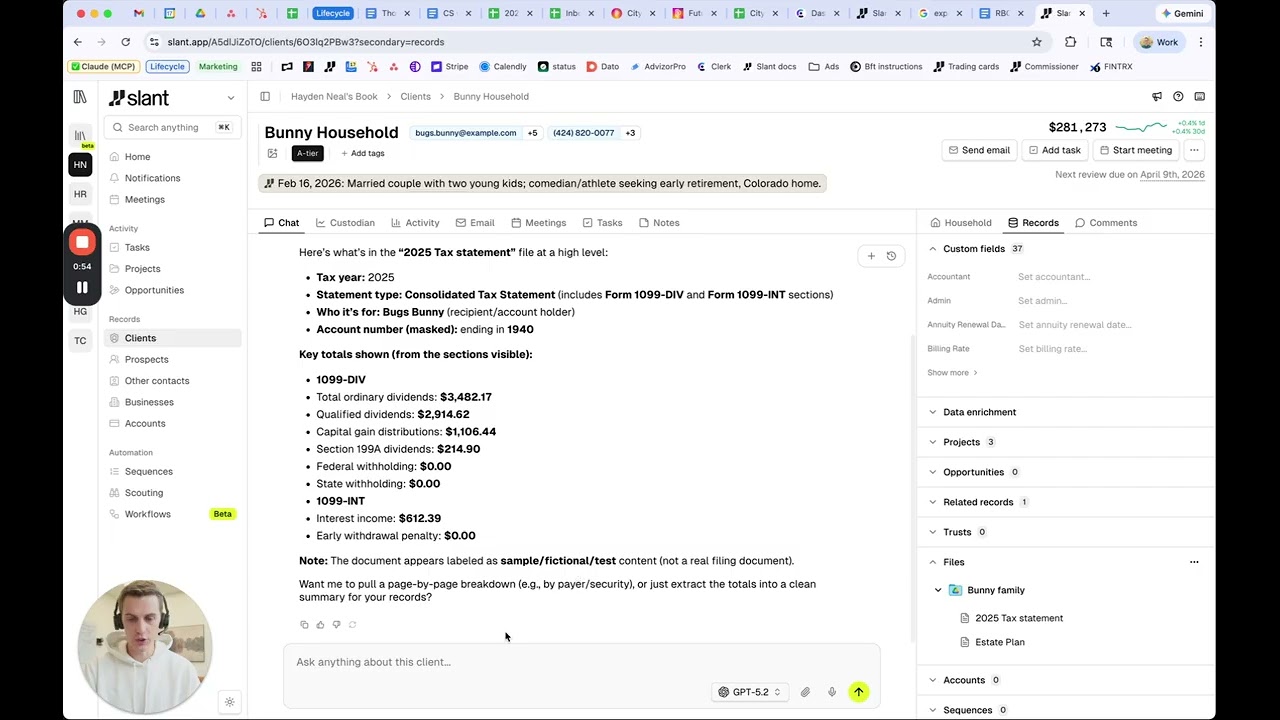Open Workflows in the sidebar

(x=148, y=514)
